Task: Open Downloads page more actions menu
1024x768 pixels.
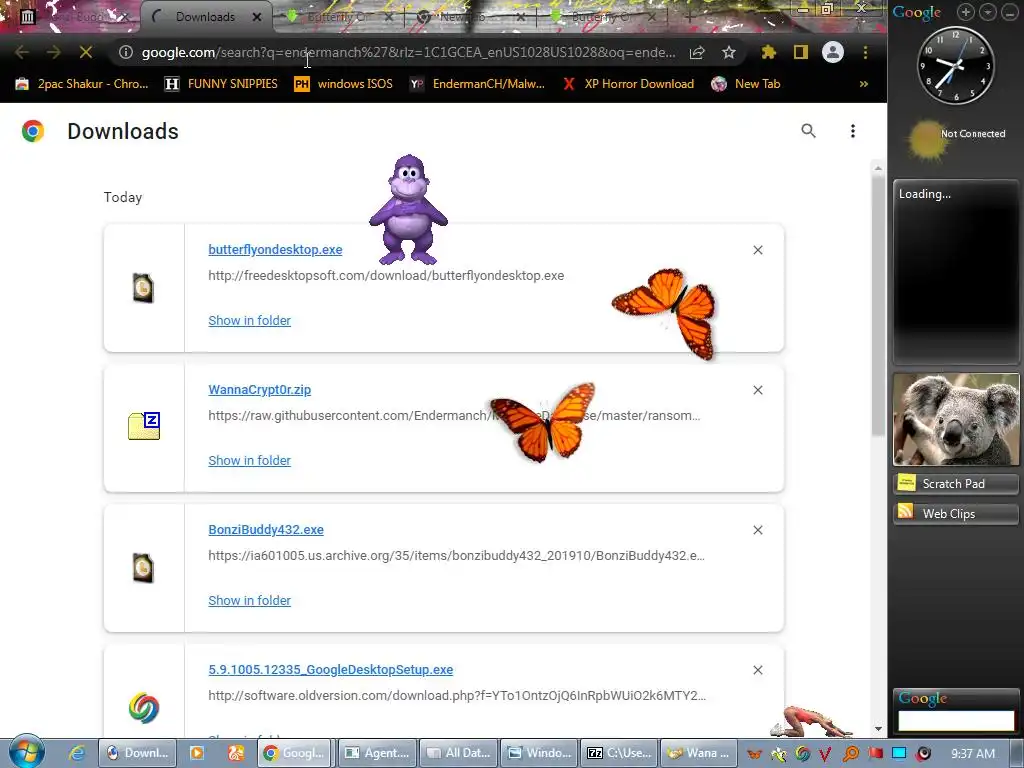Action: point(852,131)
